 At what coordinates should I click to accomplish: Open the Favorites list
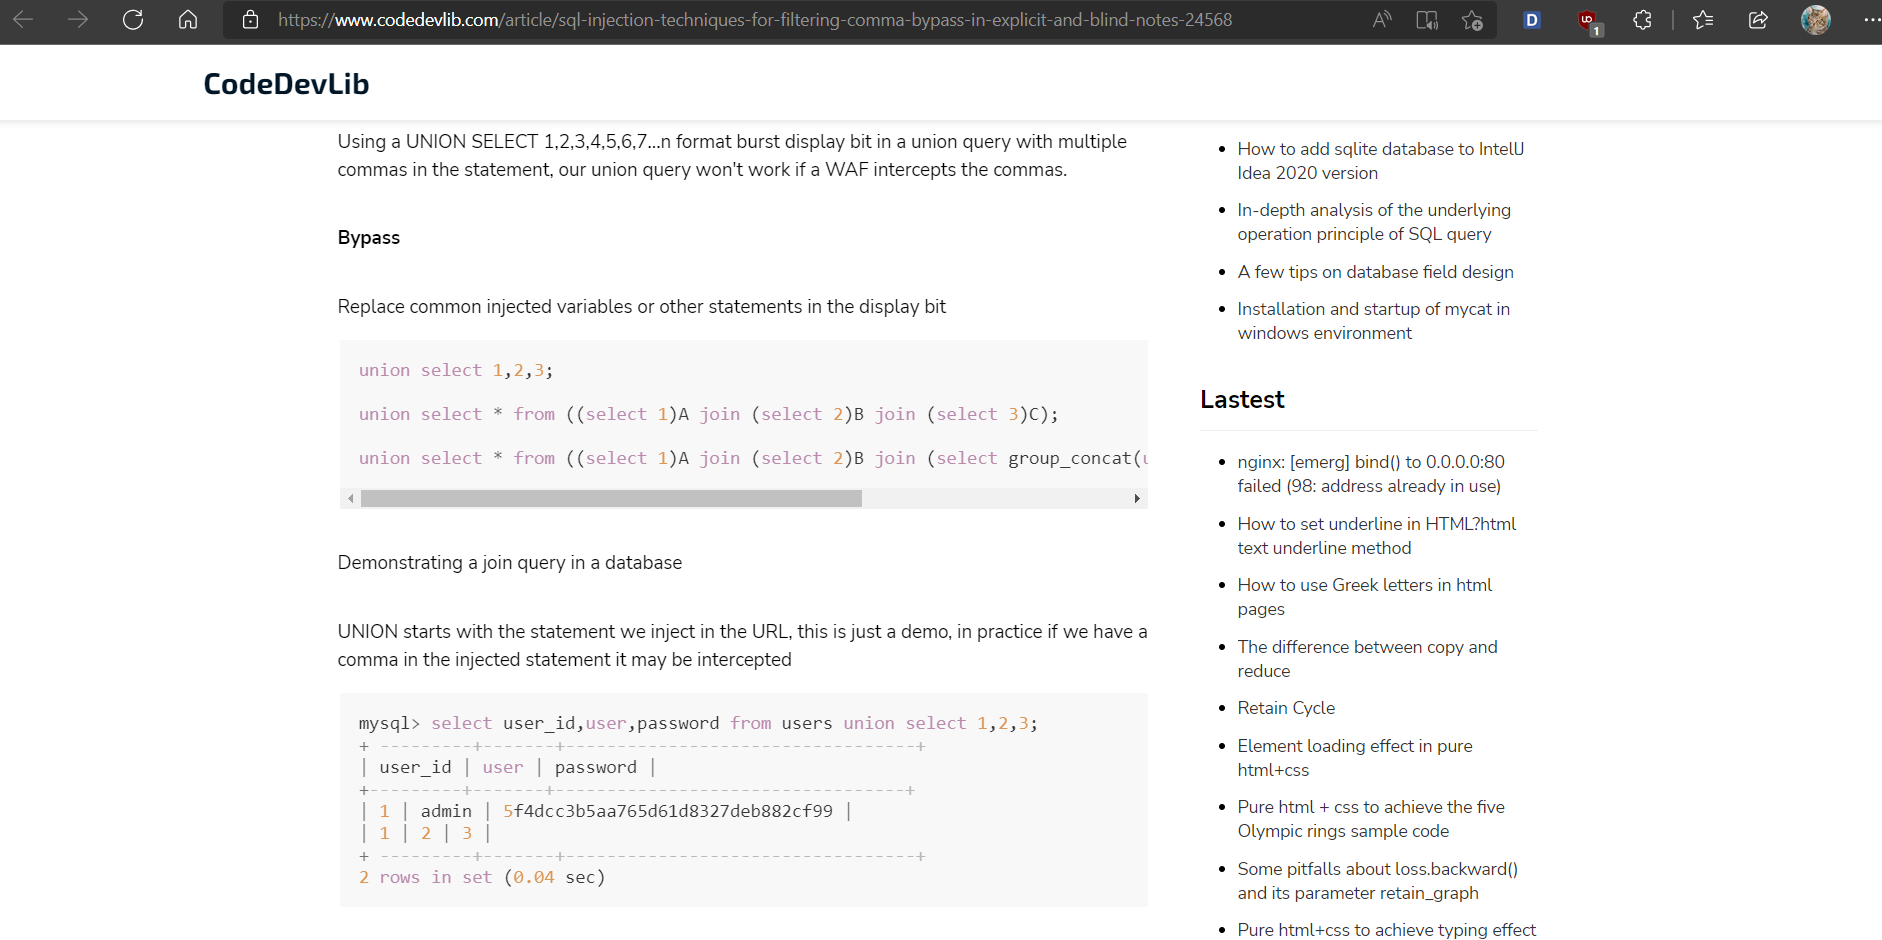[x=1703, y=20]
